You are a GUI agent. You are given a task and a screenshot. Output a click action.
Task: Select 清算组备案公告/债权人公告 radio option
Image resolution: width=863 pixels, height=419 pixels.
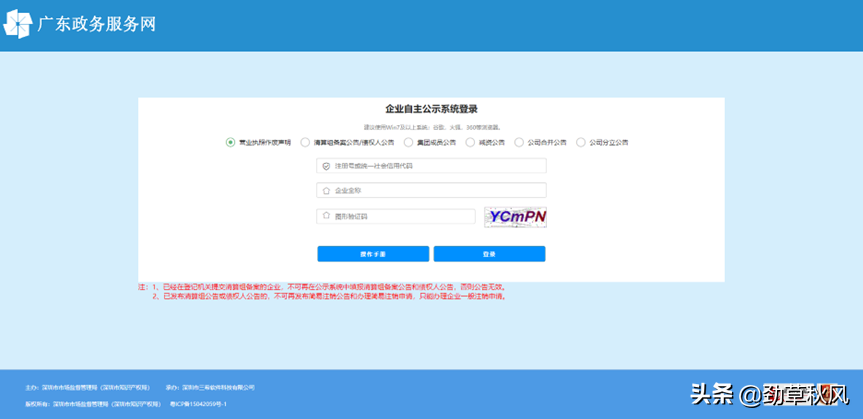tap(305, 143)
